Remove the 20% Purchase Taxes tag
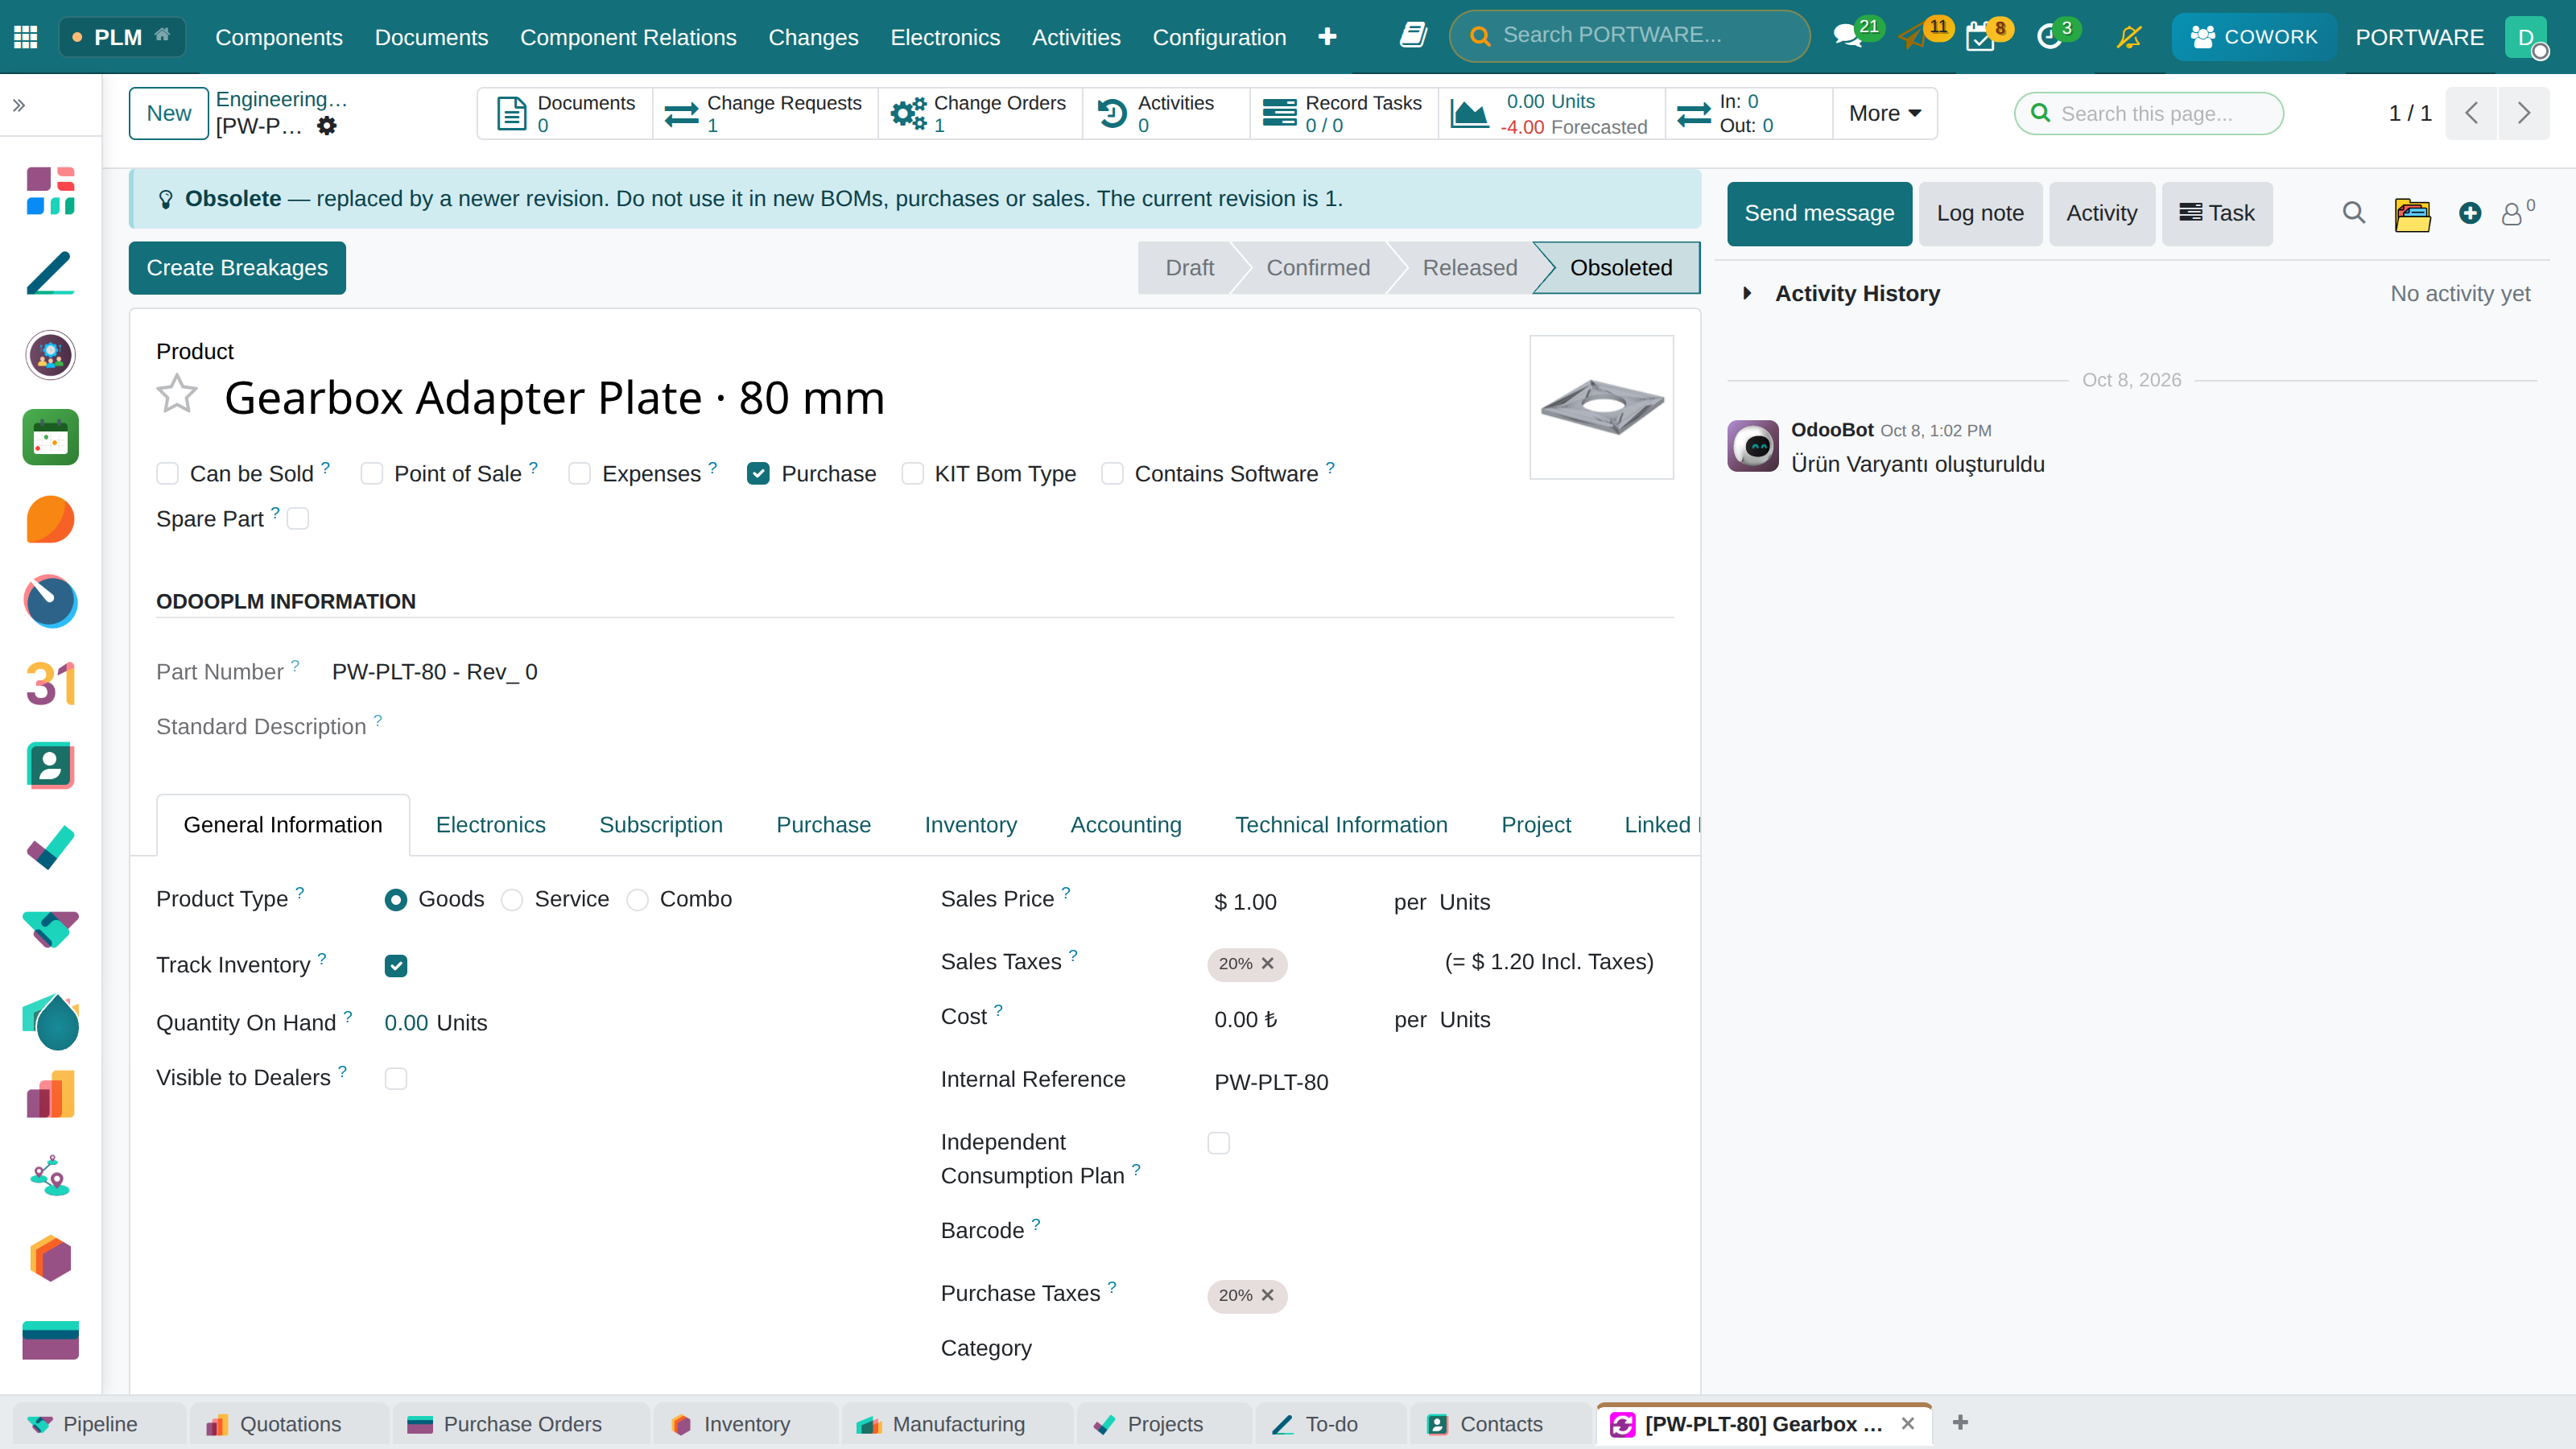 coord(1267,1295)
